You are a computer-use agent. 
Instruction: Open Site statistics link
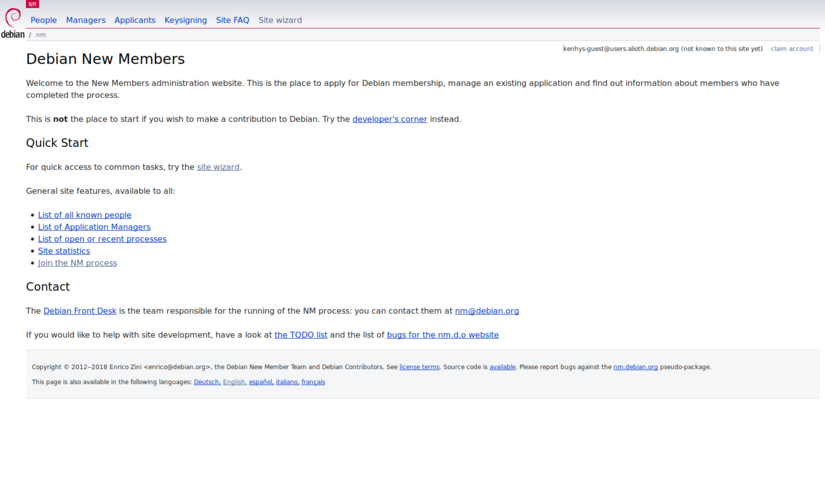click(x=64, y=251)
